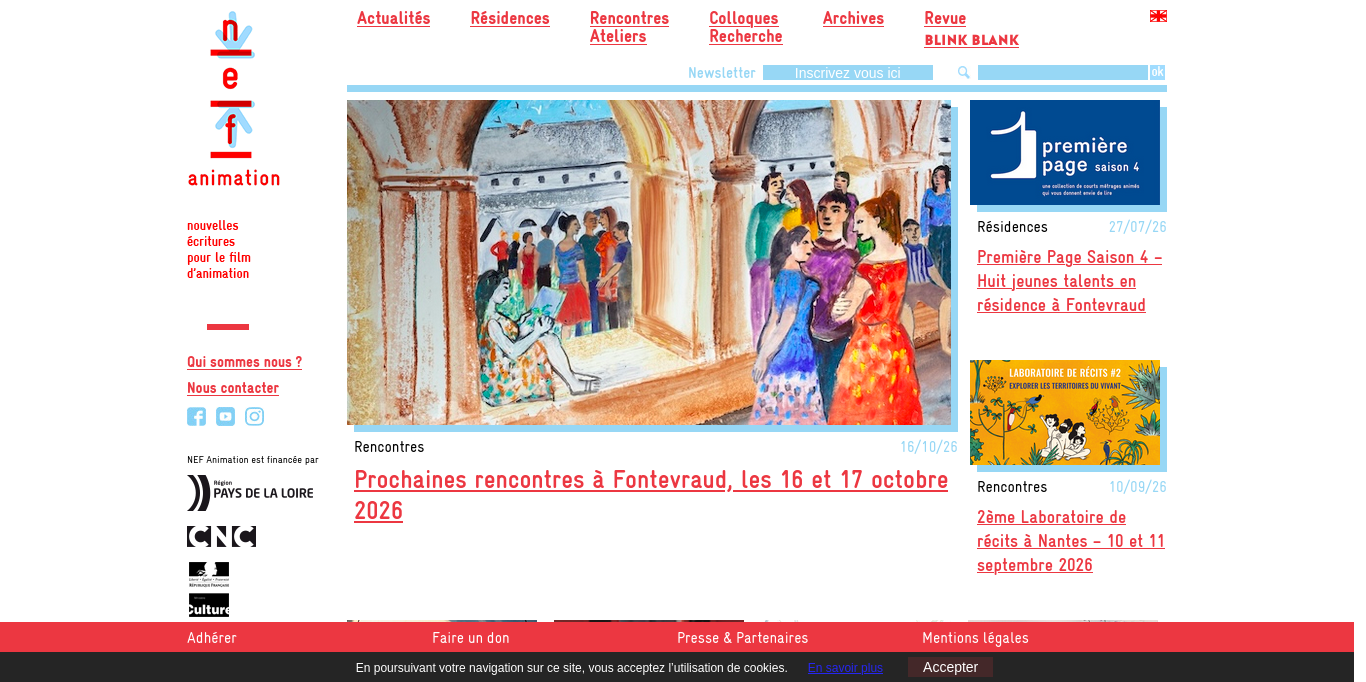This screenshot has width=1366, height=682.
Task: Open the YouTube channel icon
Action: click(225, 417)
